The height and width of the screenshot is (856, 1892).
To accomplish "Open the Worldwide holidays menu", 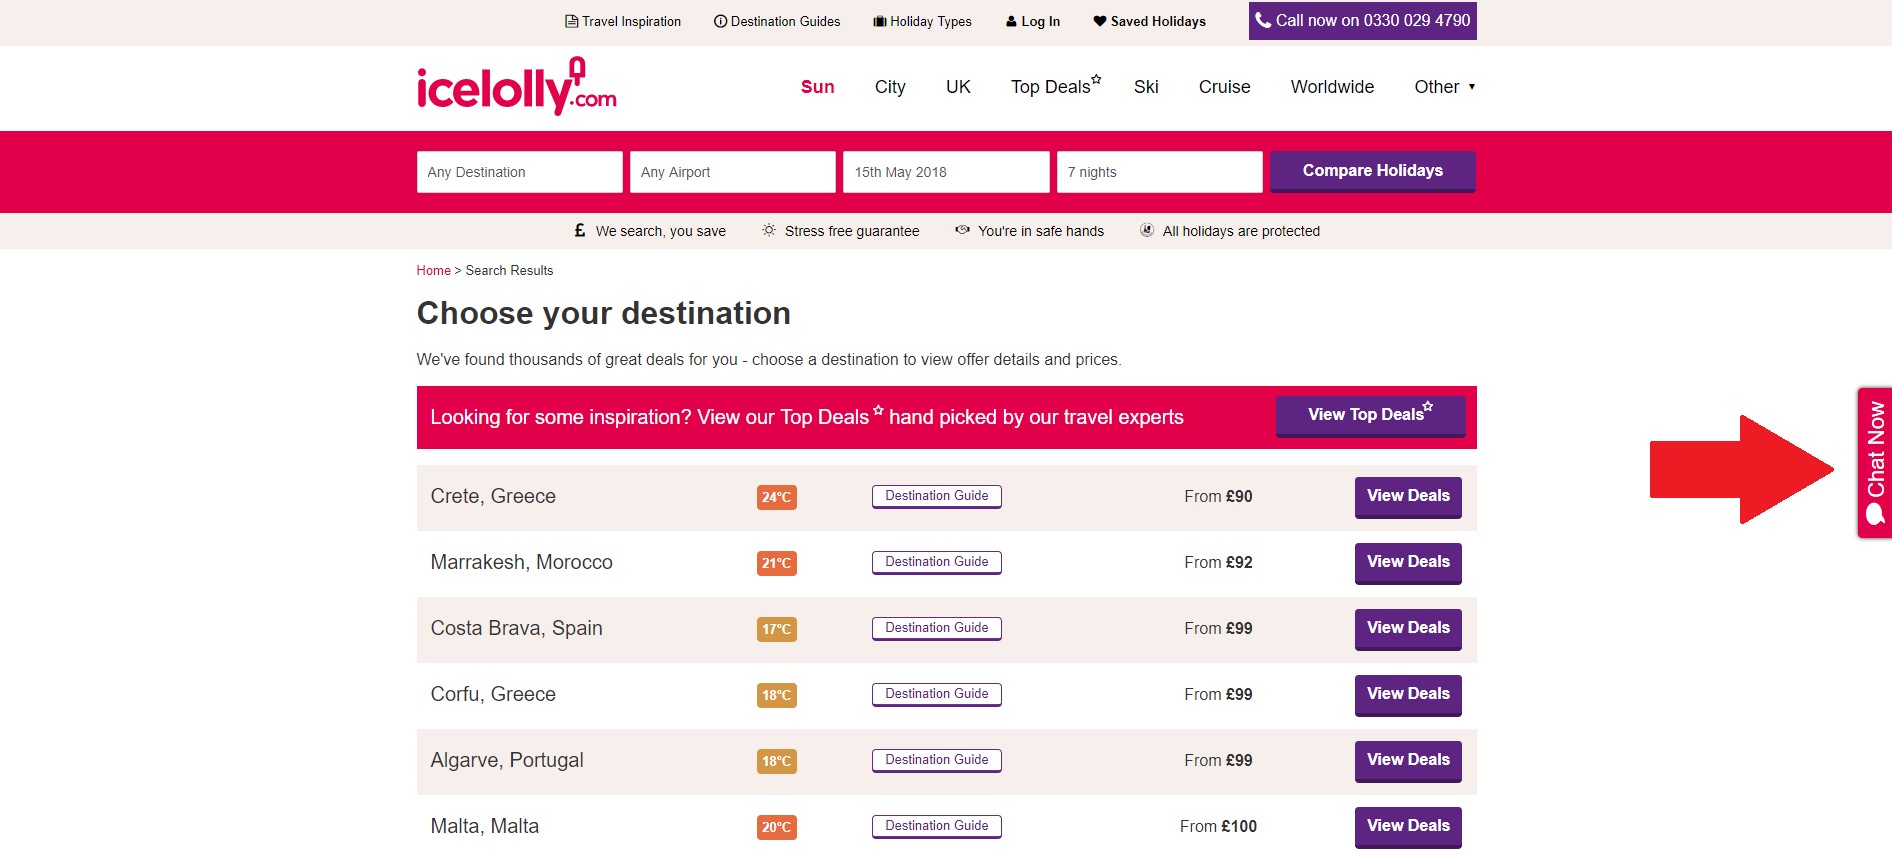I will point(1332,87).
